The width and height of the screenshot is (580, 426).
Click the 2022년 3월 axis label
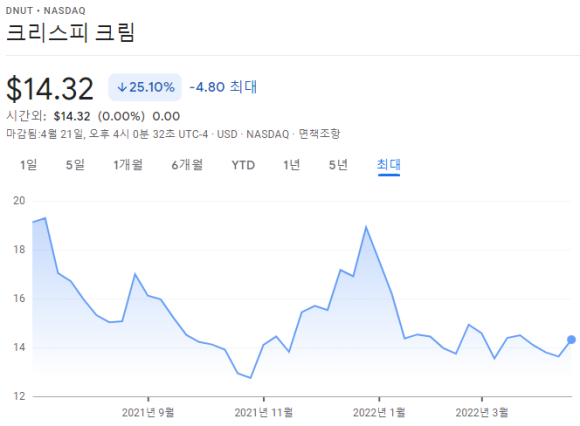point(482,412)
